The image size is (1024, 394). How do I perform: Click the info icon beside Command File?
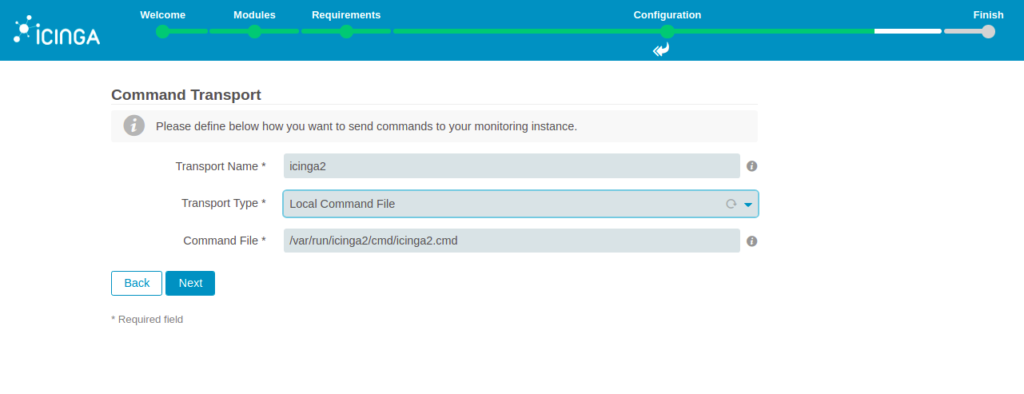[x=752, y=241]
